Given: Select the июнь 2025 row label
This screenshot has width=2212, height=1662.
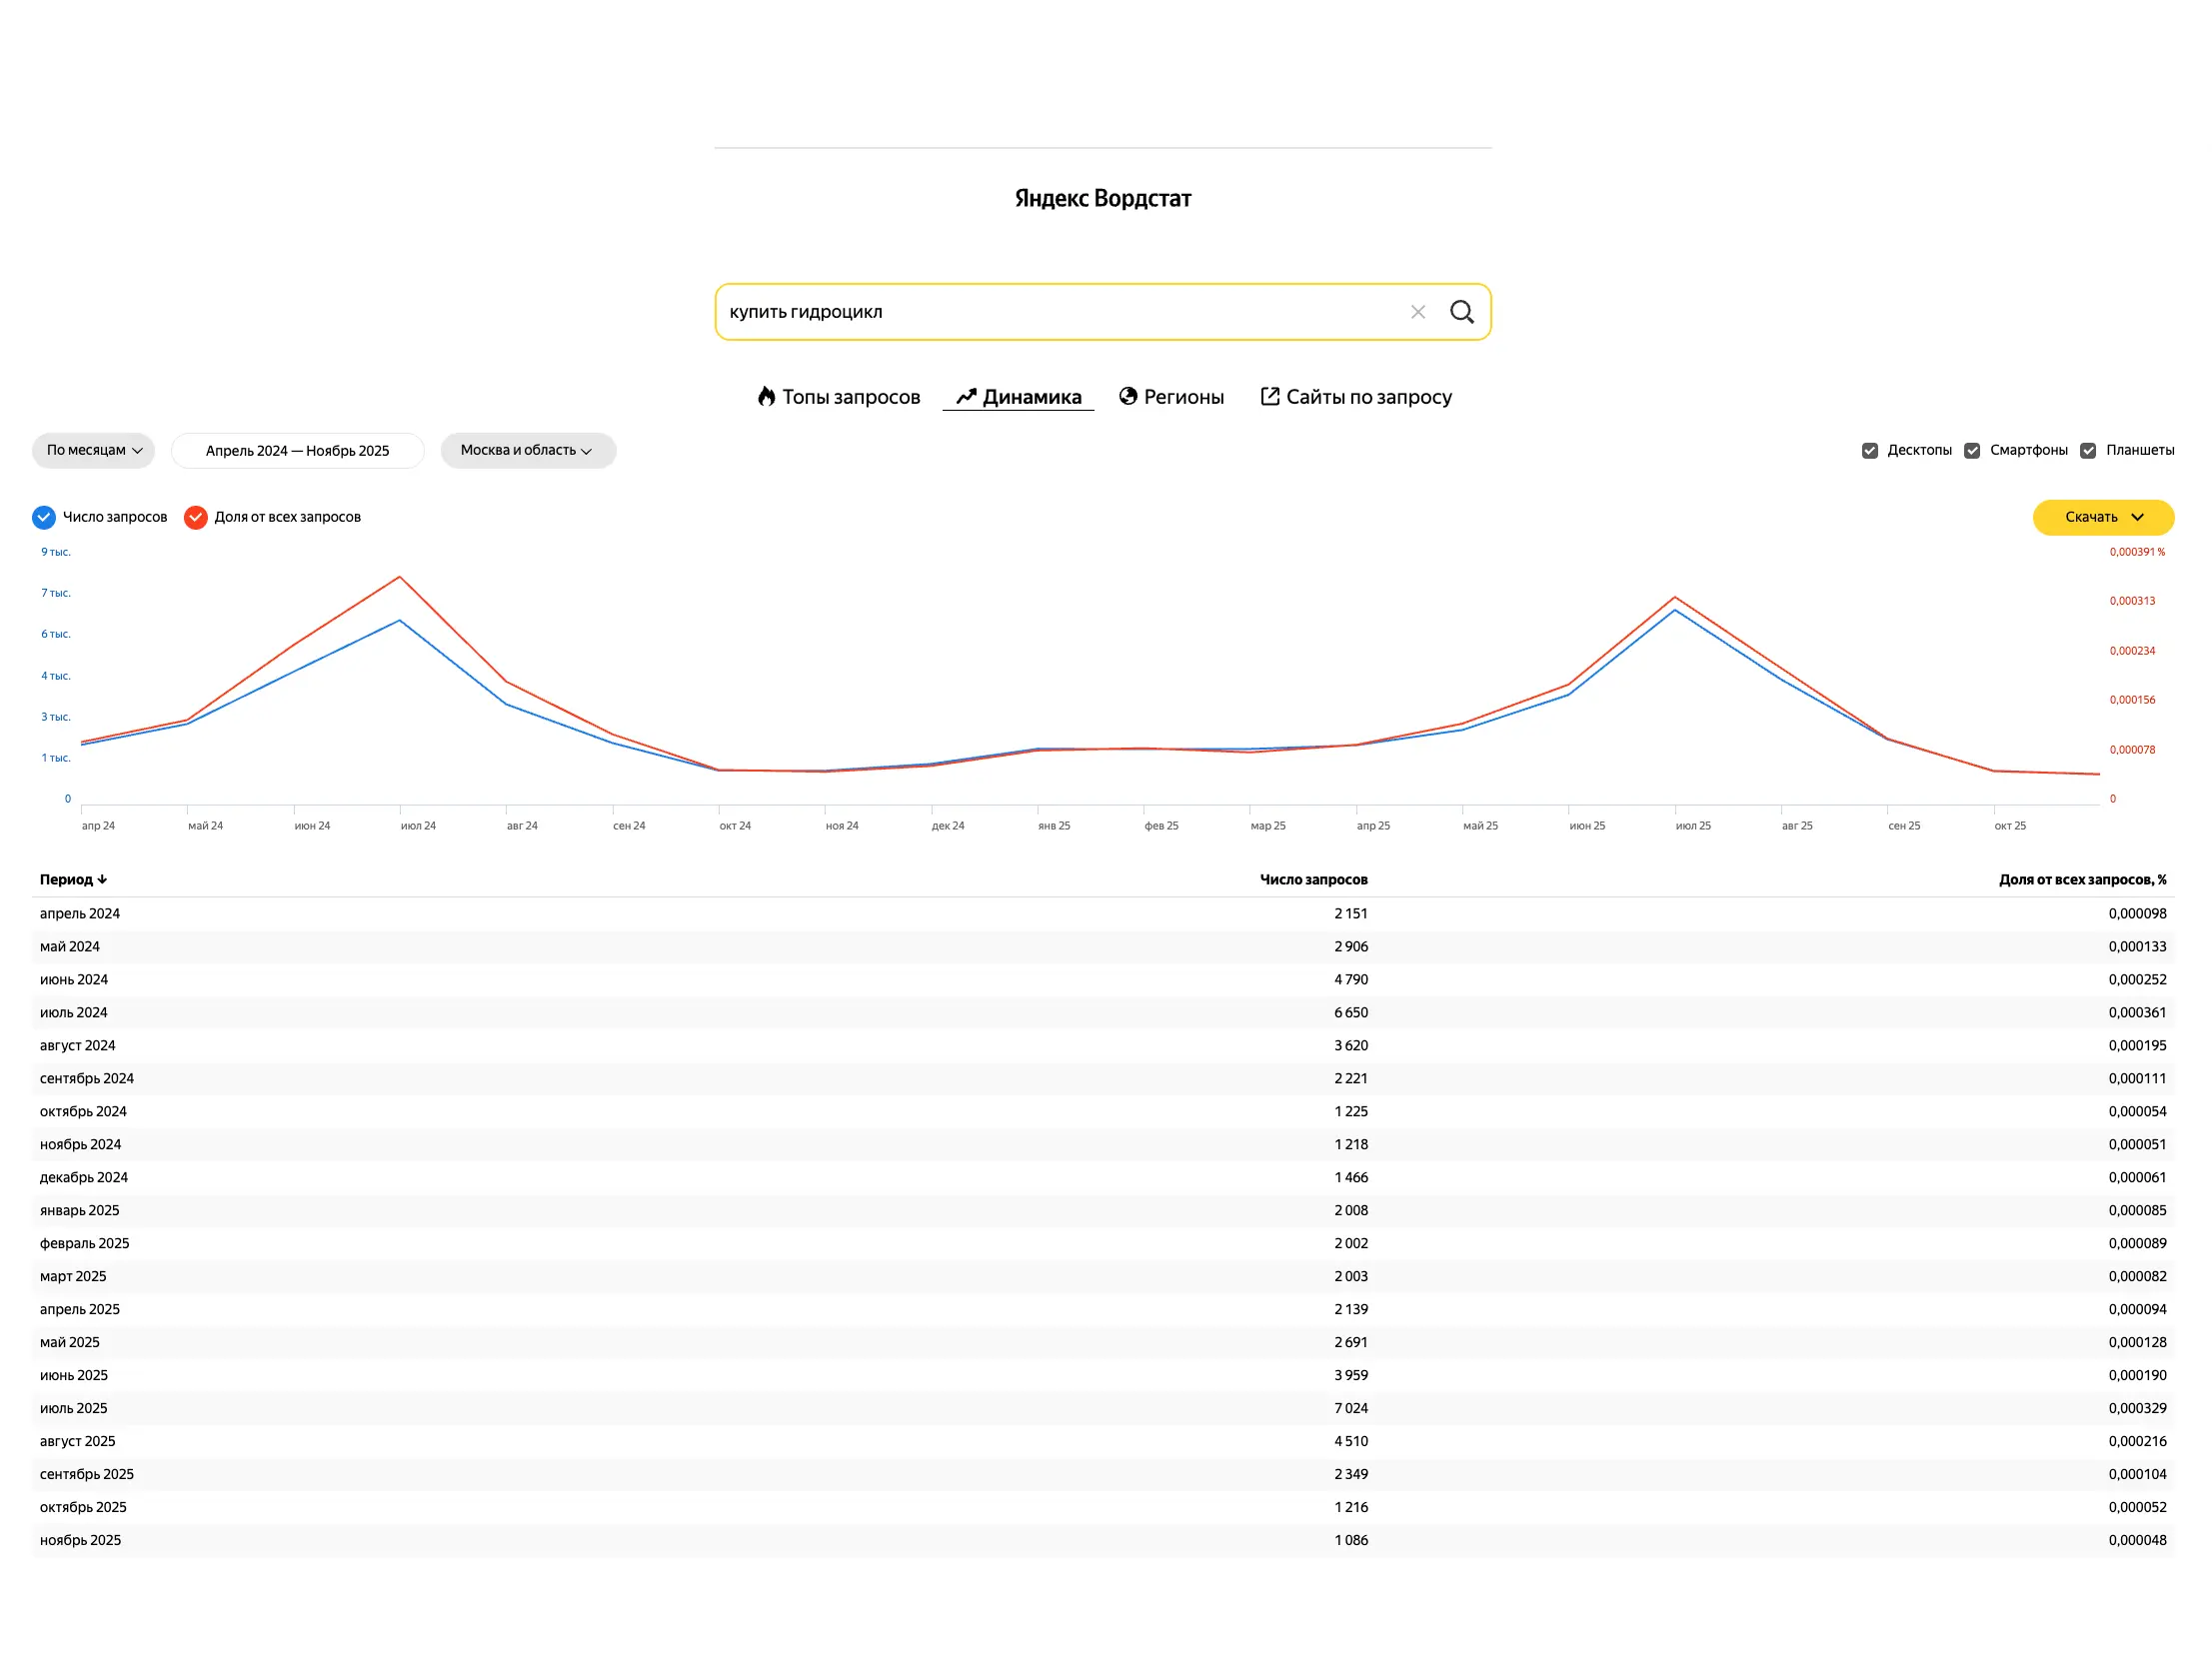Looking at the screenshot, I should coord(74,1376).
